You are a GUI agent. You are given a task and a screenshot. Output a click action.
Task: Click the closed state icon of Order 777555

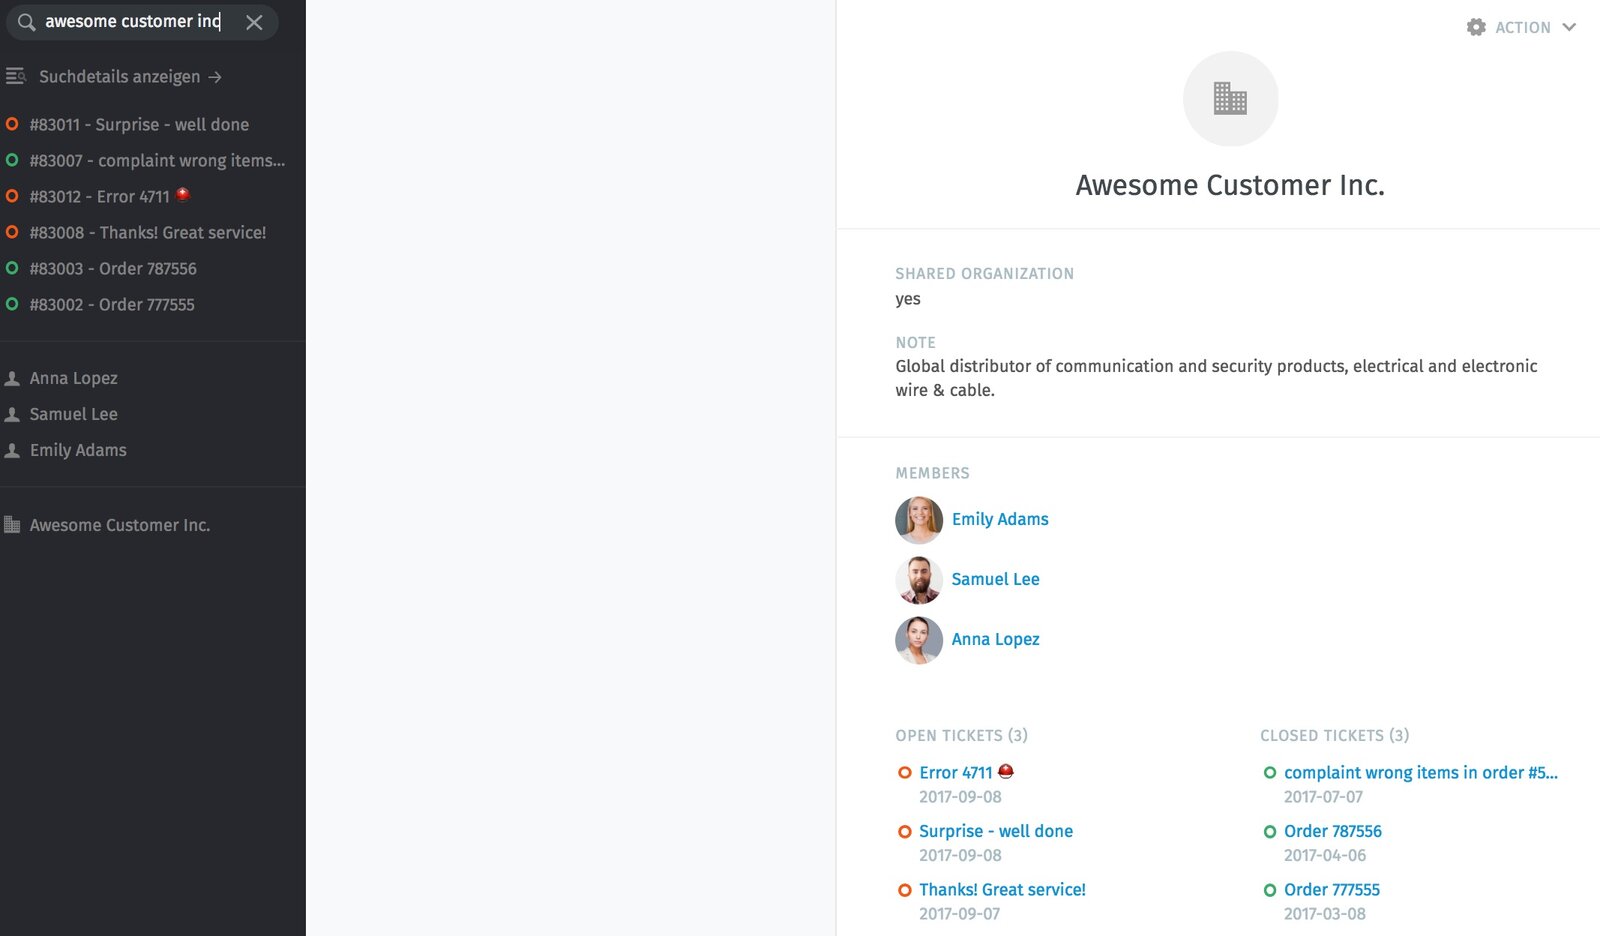tap(1269, 889)
